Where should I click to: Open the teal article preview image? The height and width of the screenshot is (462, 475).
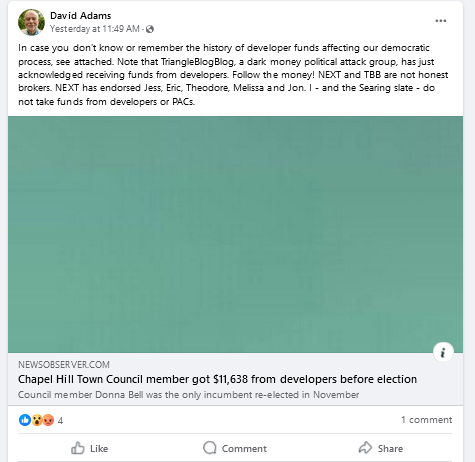(235, 234)
